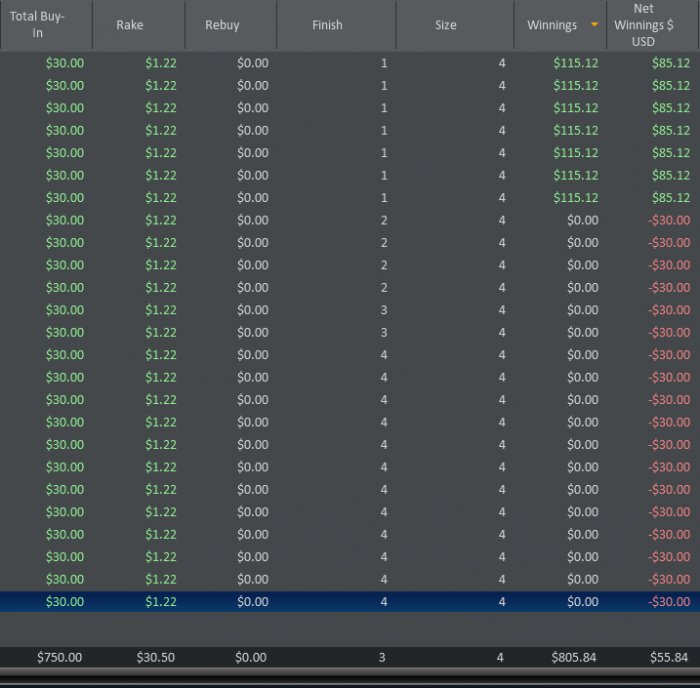The height and width of the screenshot is (688, 700).
Task: Click $85.12 net winnings in the topmost row
Action: coord(671,63)
